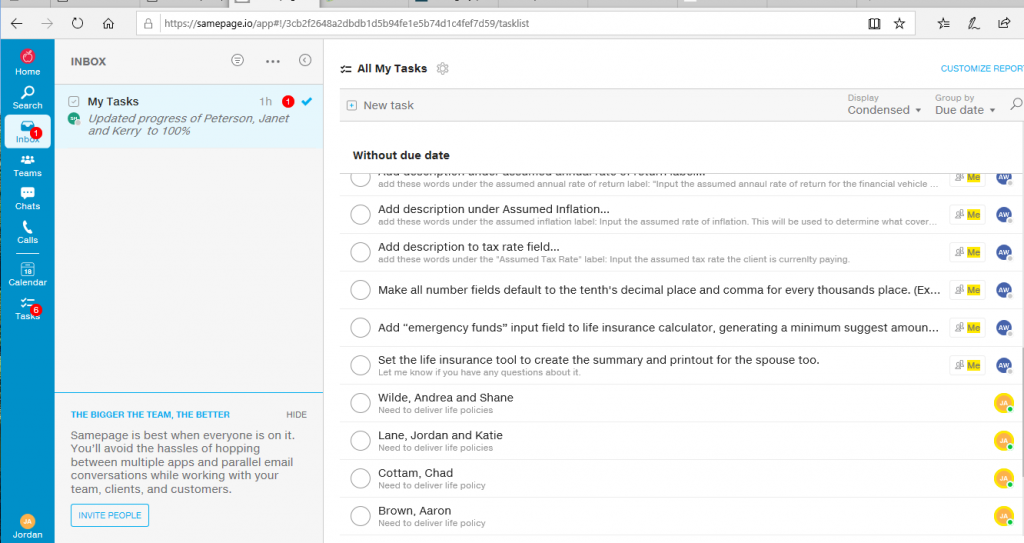Open Tasks in the left sidebar
This screenshot has width=1024, height=543.
(27, 308)
